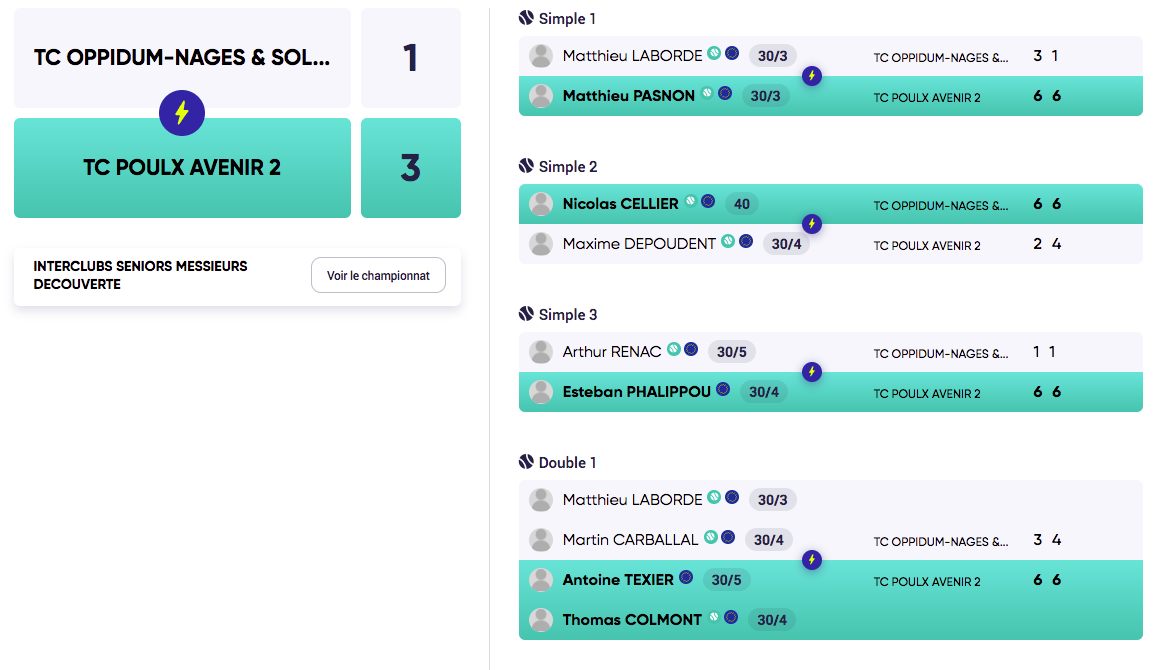
Task: Click Nicolas CELLIER's 40 ranking badge
Action: point(741,204)
